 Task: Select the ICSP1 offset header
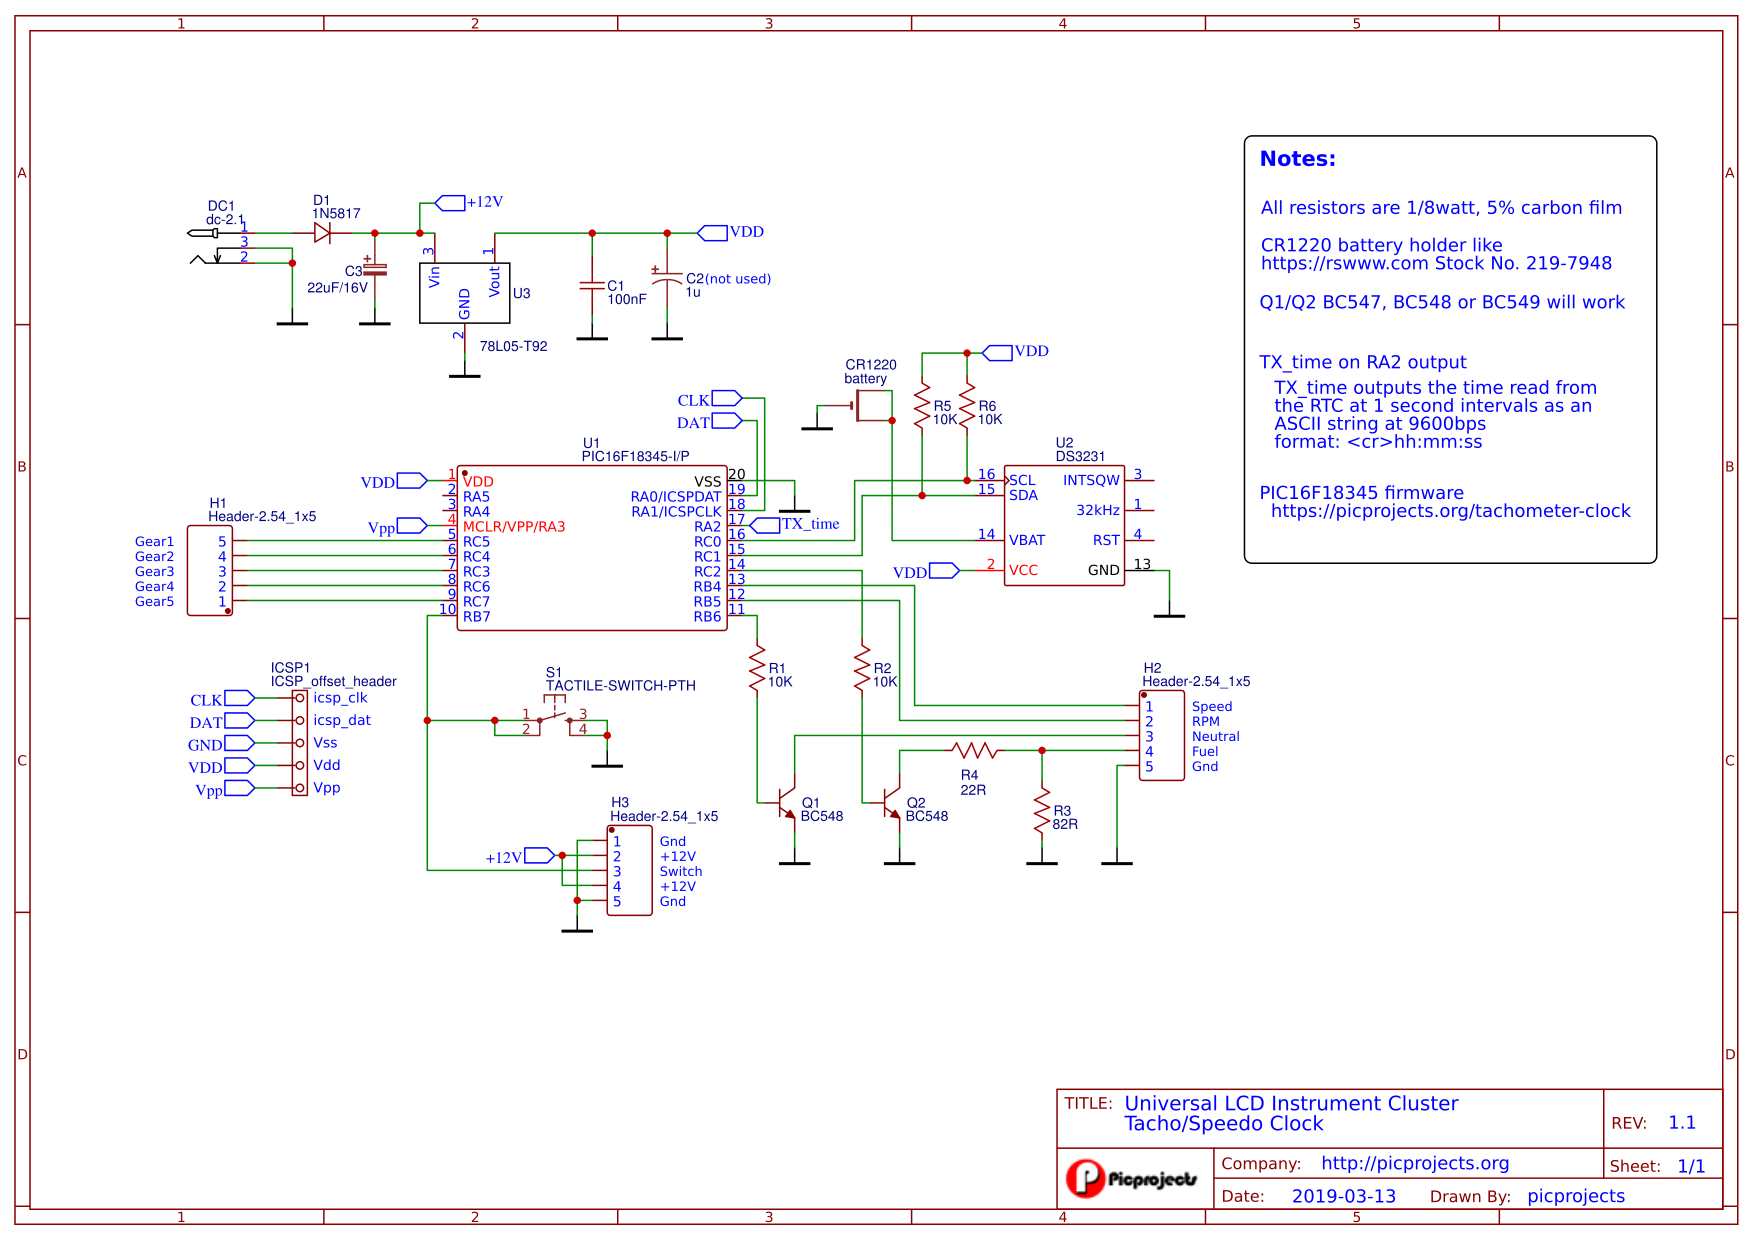pyautogui.click(x=299, y=743)
